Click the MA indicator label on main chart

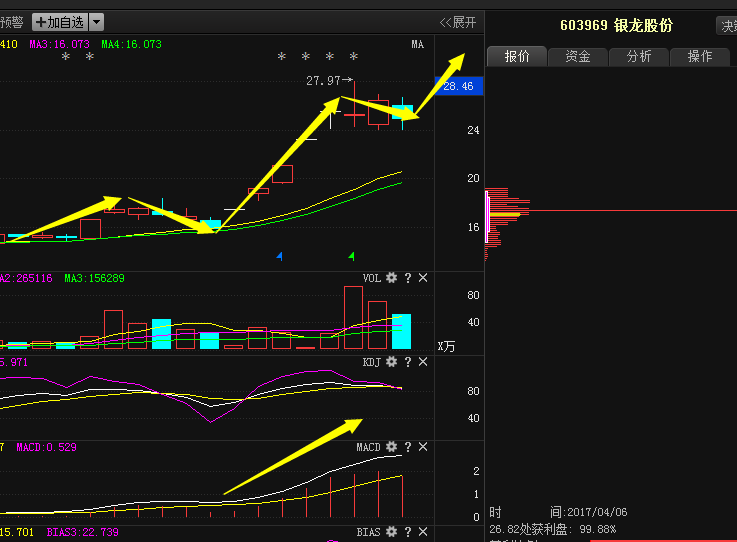pyautogui.click(x=417, y=44)
